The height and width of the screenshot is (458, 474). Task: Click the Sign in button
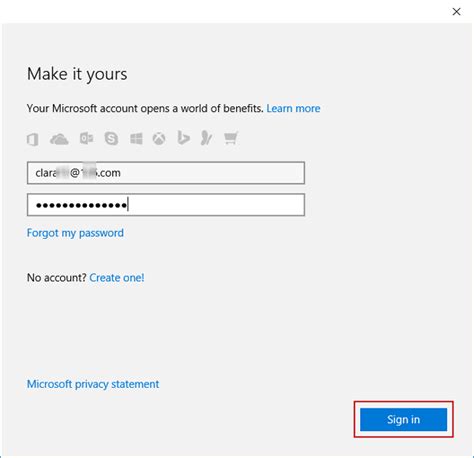(403, 419)
